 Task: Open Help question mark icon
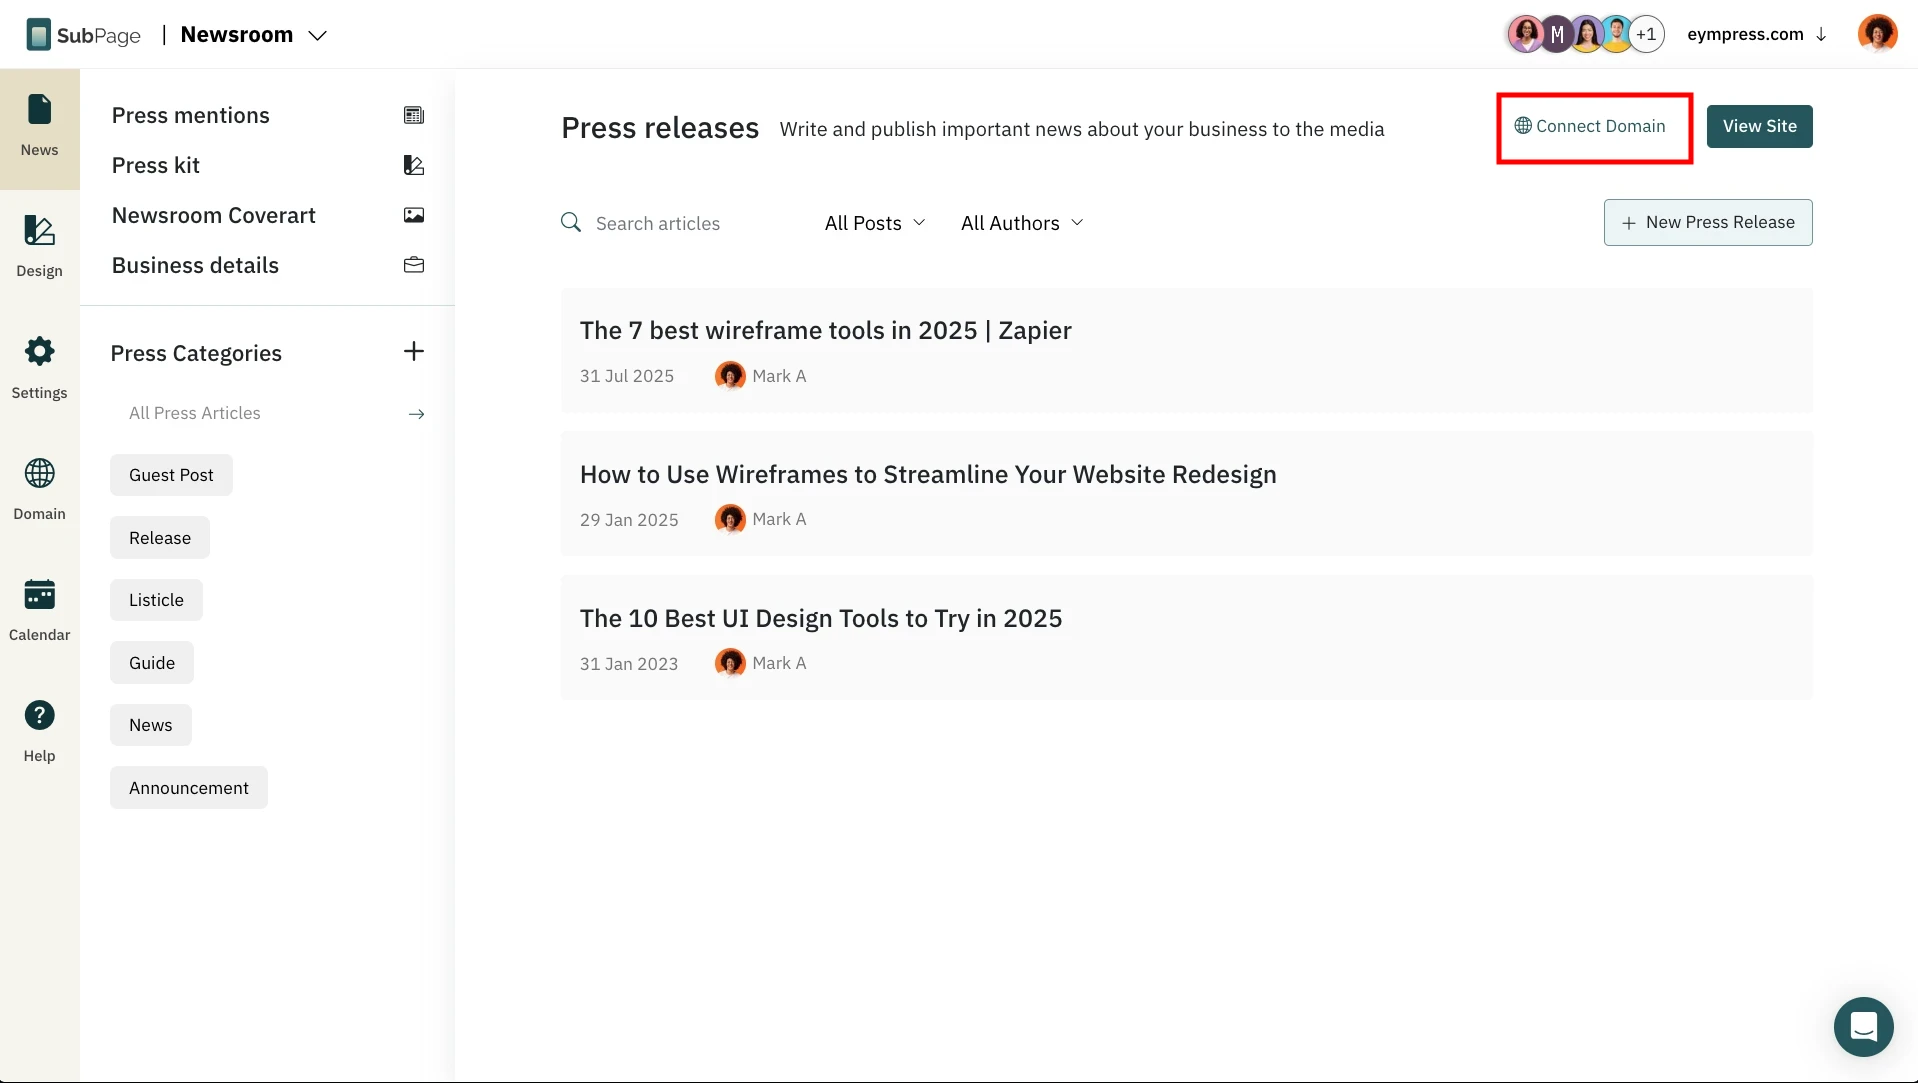coord(39,731)
